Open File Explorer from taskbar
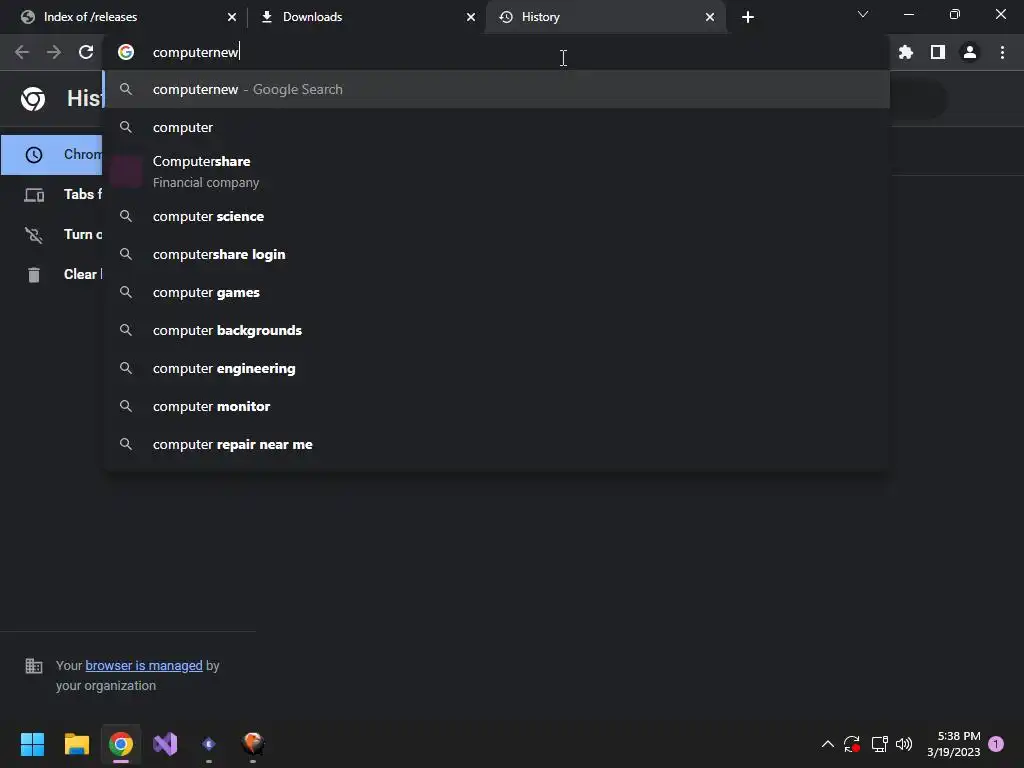 point(76,744)
